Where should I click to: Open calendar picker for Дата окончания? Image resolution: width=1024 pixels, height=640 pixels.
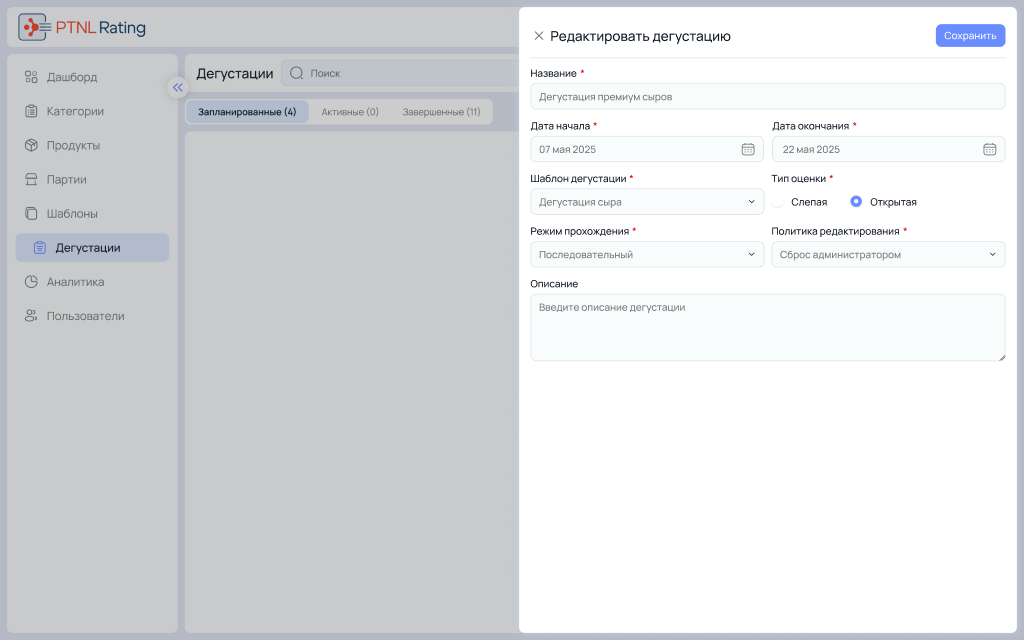[989, 149]
